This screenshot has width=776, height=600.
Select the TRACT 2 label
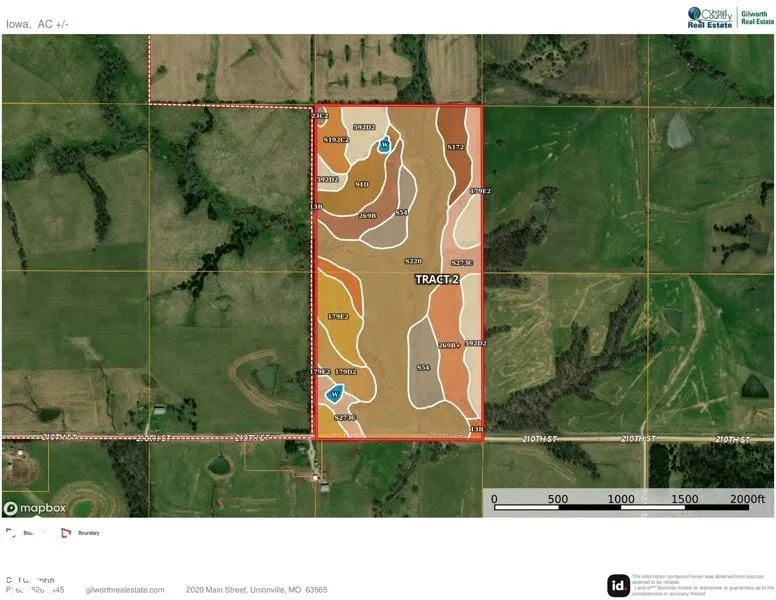(437, 280)
